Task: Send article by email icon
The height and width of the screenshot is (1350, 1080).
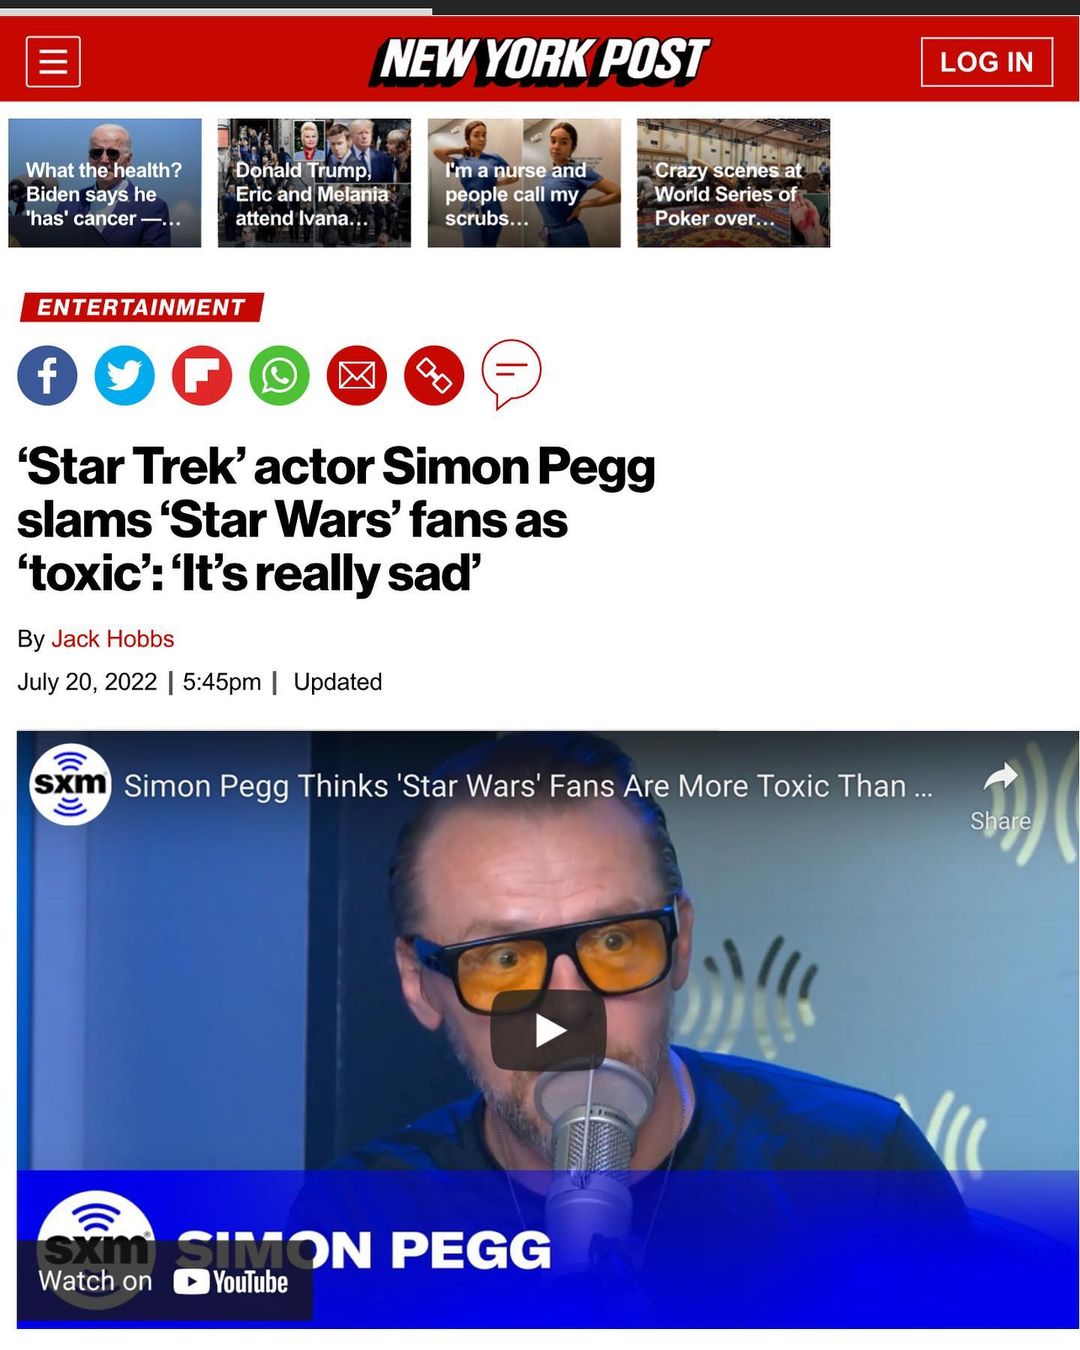Action: coord(357,376)
